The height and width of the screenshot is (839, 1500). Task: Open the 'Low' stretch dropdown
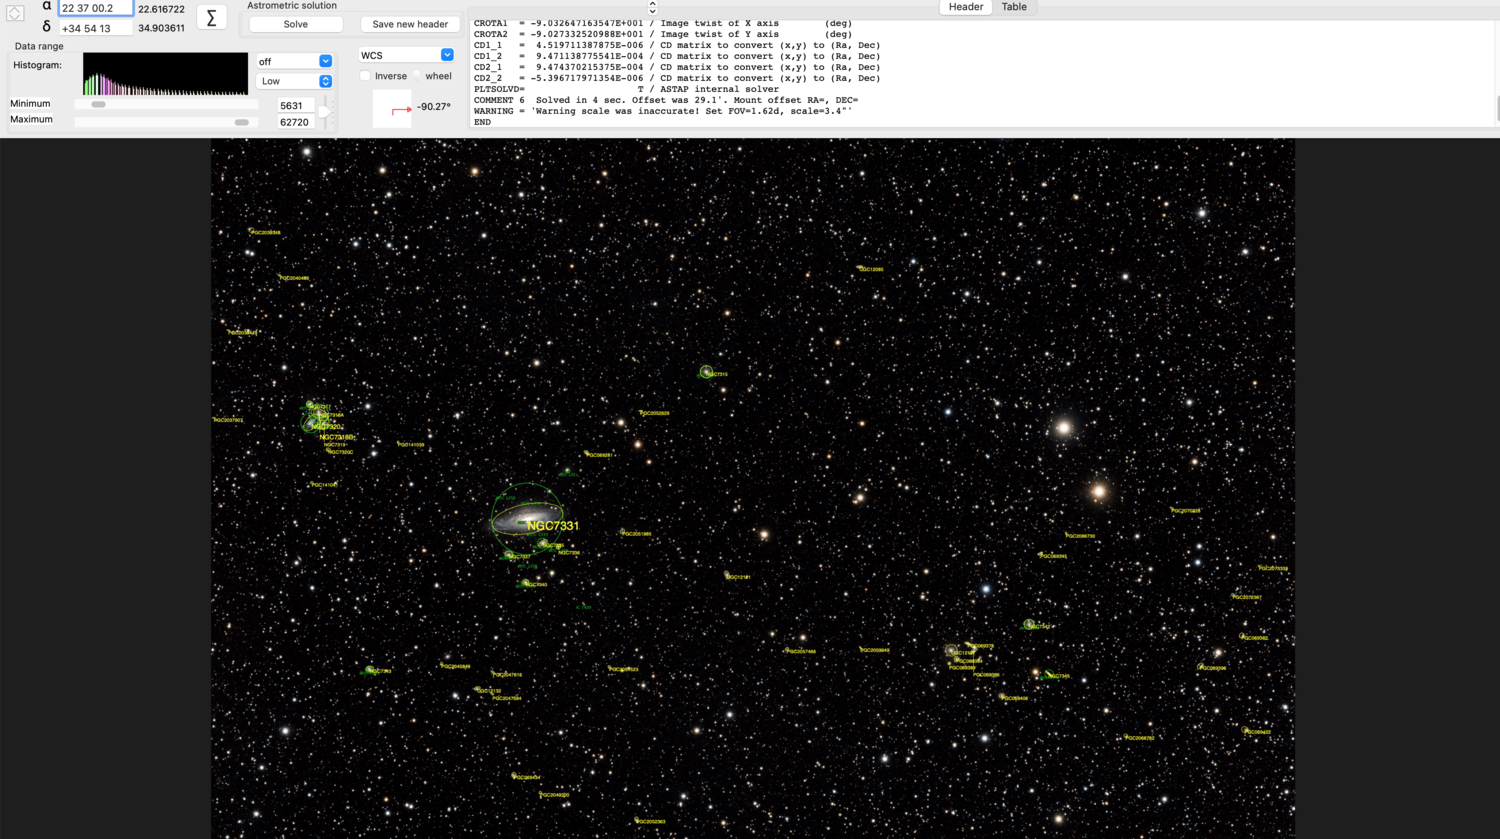pos(294,81)
